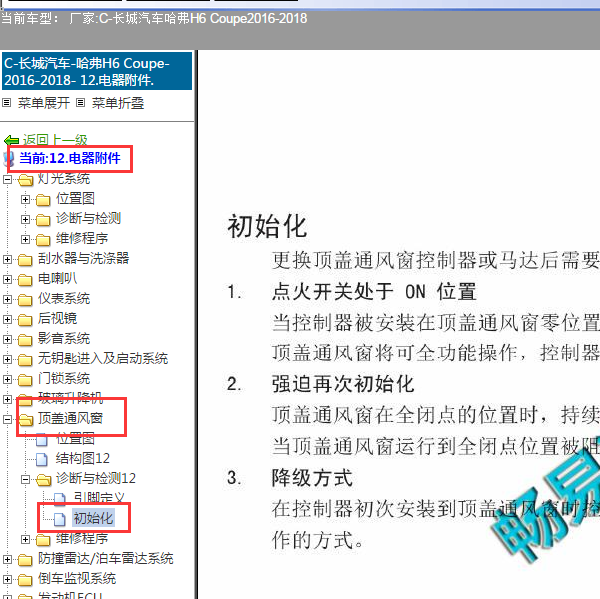Click 菜单展开 to expand all menus
Screen dimensions: 600x599
point(44,103)
